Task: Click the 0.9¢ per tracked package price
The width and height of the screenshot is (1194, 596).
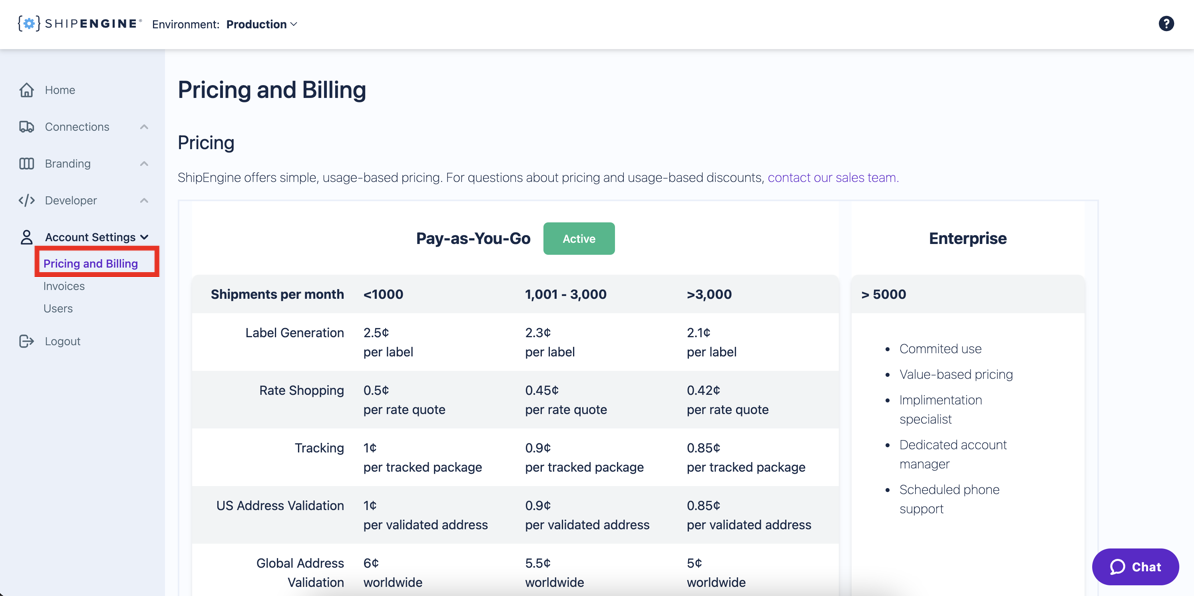Action: click(x=584, y=457)
